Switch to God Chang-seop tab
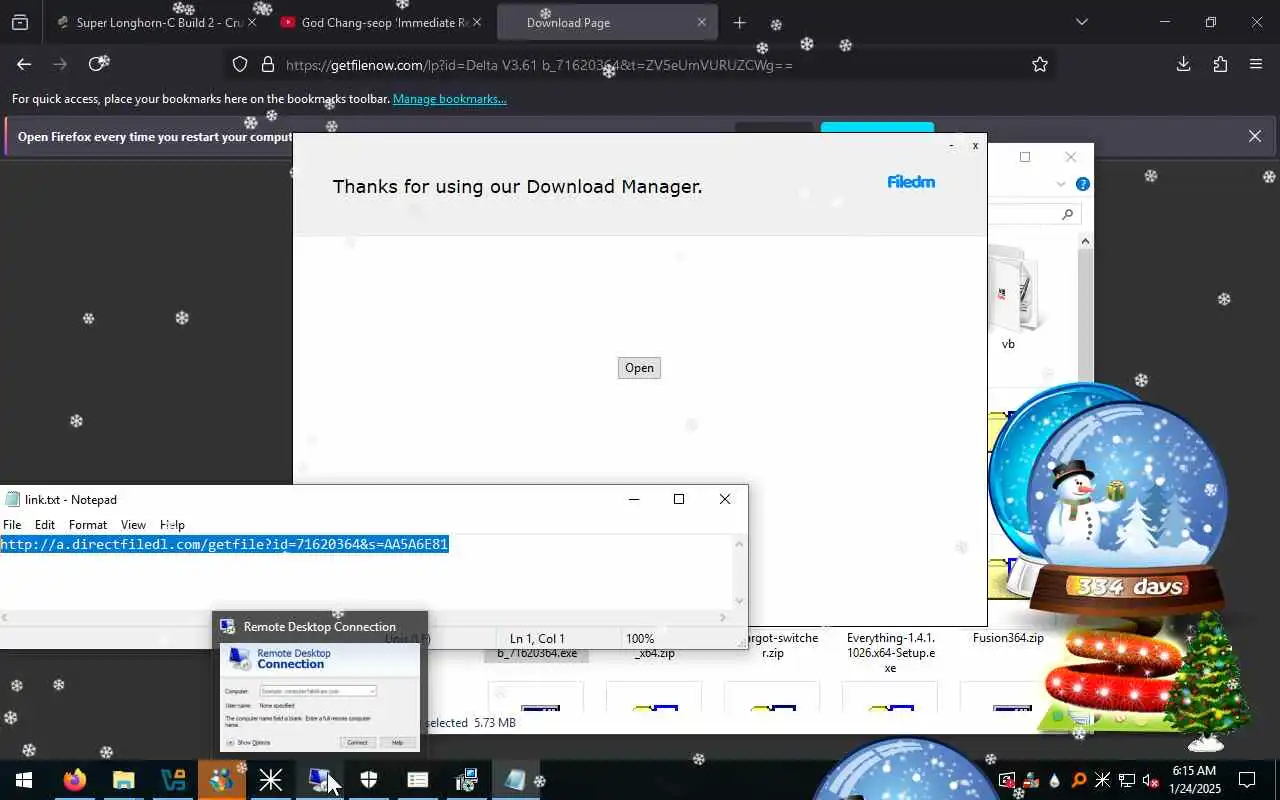Screen dimensions: 1280x800 pos(381,22)
